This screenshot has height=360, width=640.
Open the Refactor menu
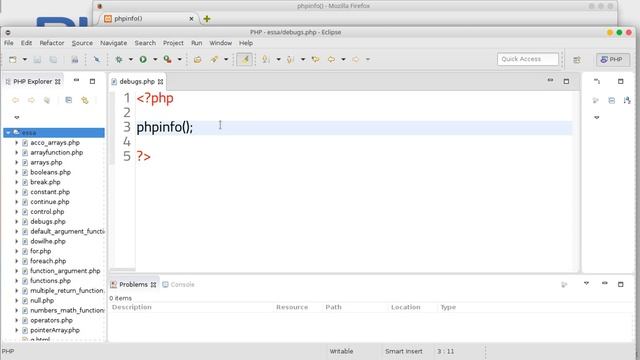(x=51, y=43)
